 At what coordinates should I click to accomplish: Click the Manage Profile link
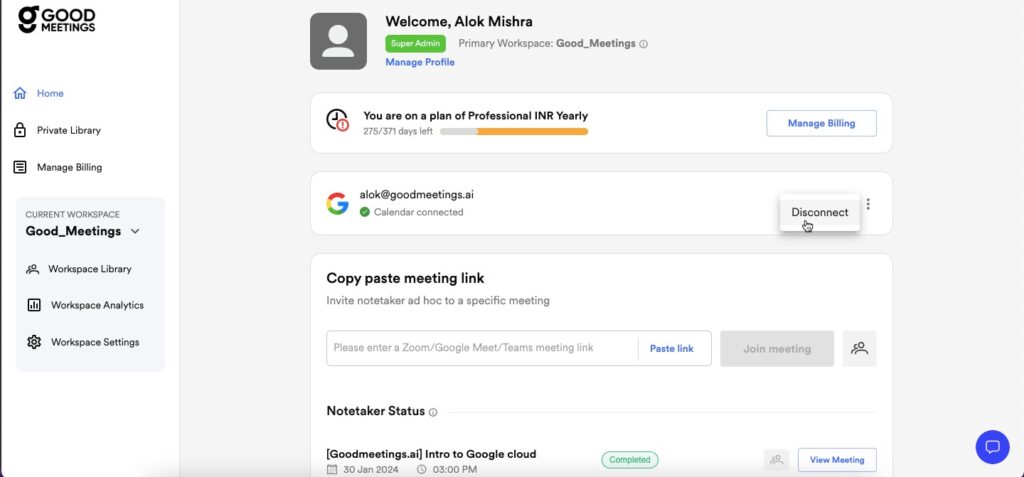pyautogui.click(x=420, y=62)
